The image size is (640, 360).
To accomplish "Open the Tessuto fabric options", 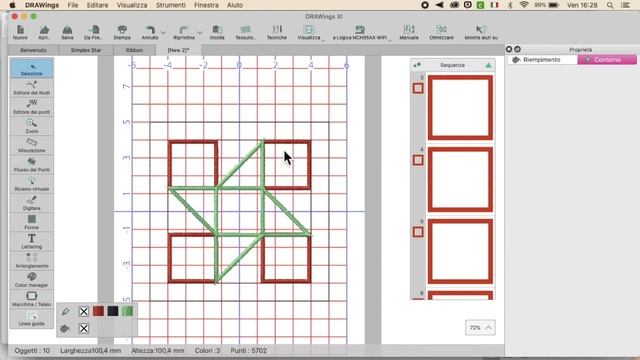I will point(245,32).
